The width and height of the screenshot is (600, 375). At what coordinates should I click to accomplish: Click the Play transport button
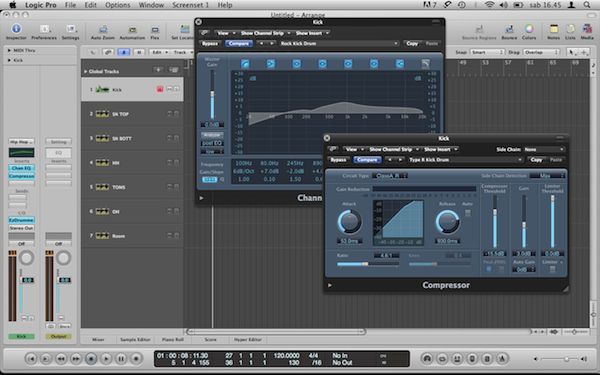106,359
